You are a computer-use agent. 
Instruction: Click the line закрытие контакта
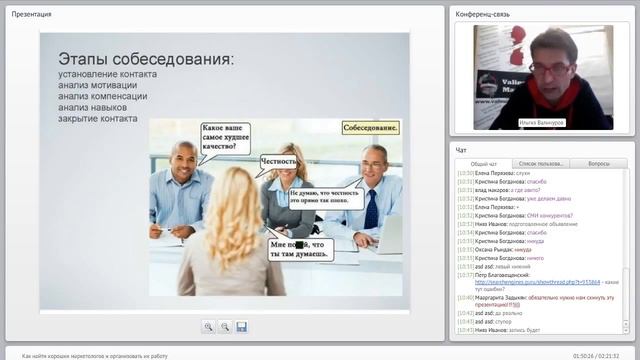click(98, 119)
